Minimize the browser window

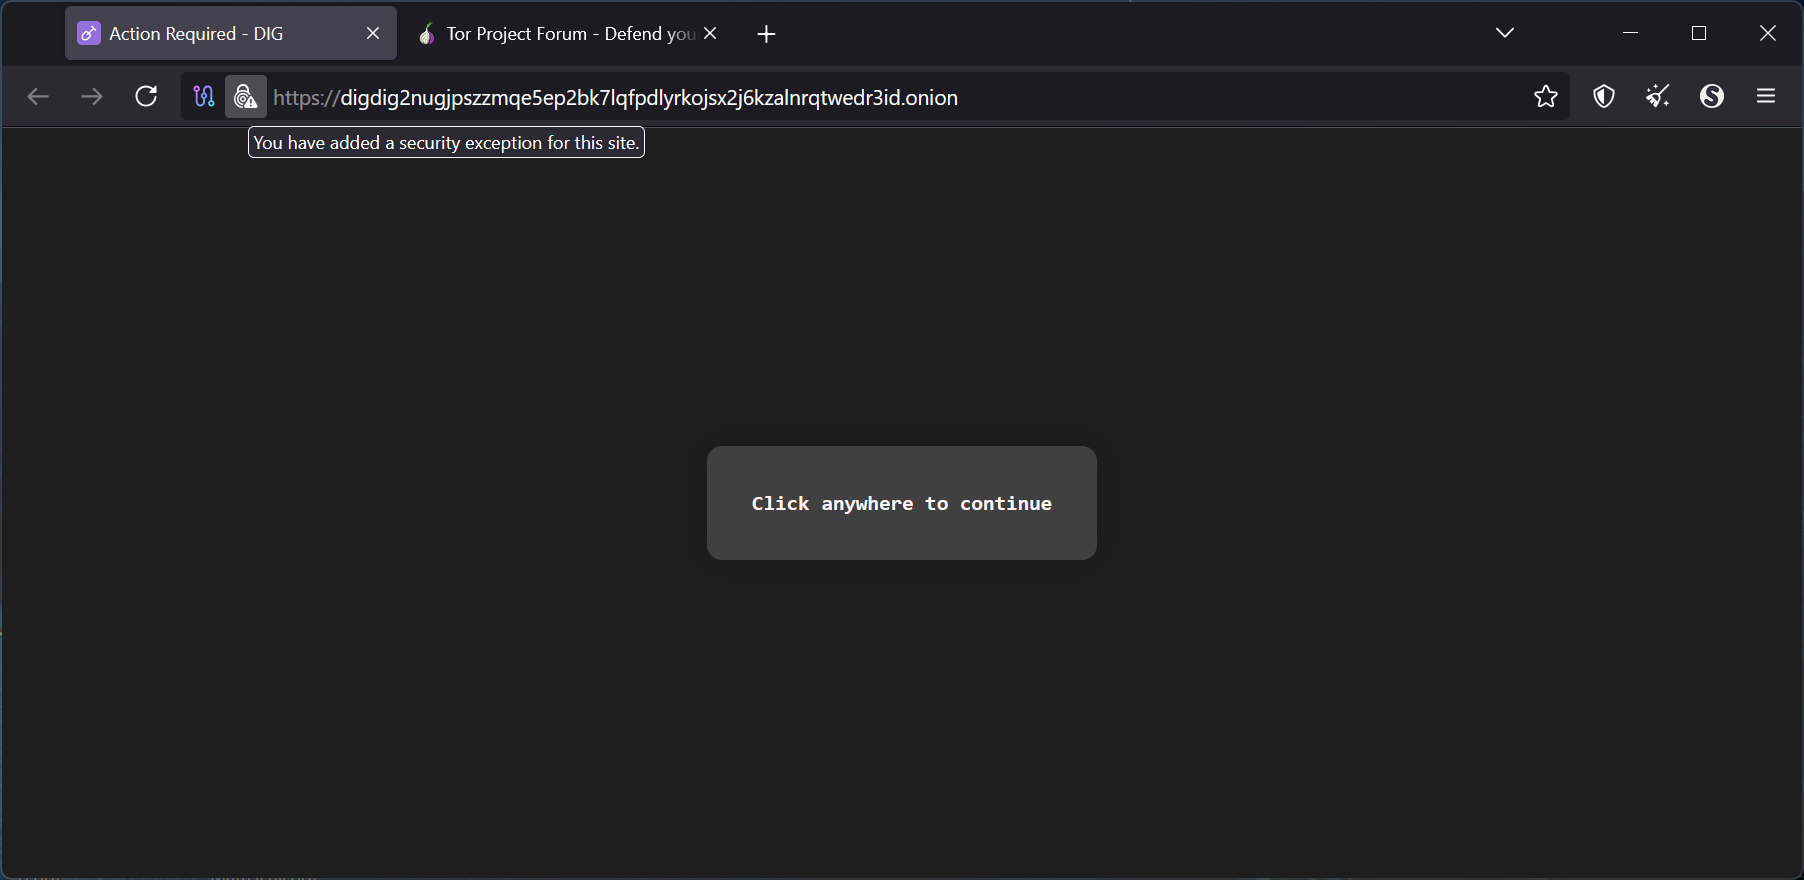(x=1630, y=33)
